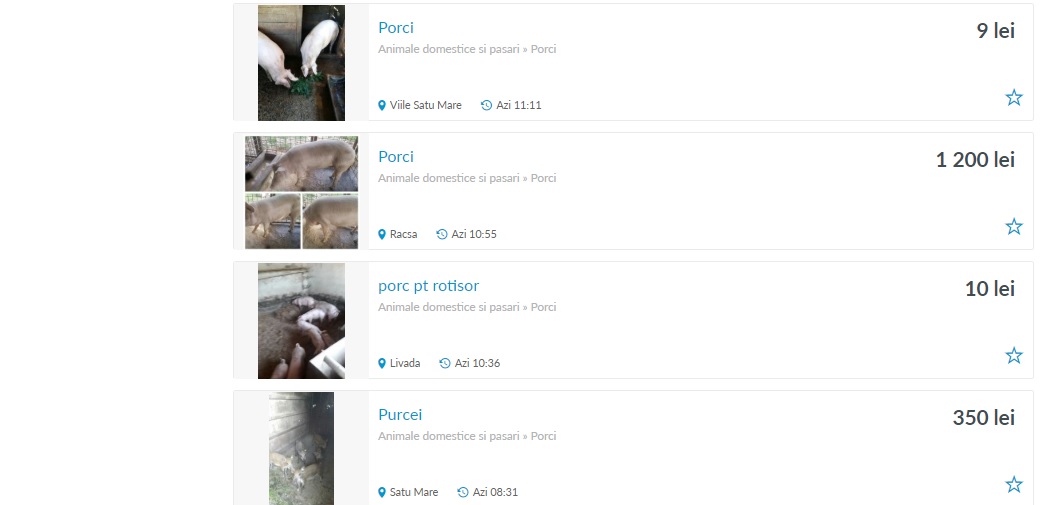Screen dimensions: 1051x505
Task: Click category text under porc pt rotisor
Action: 467,307
